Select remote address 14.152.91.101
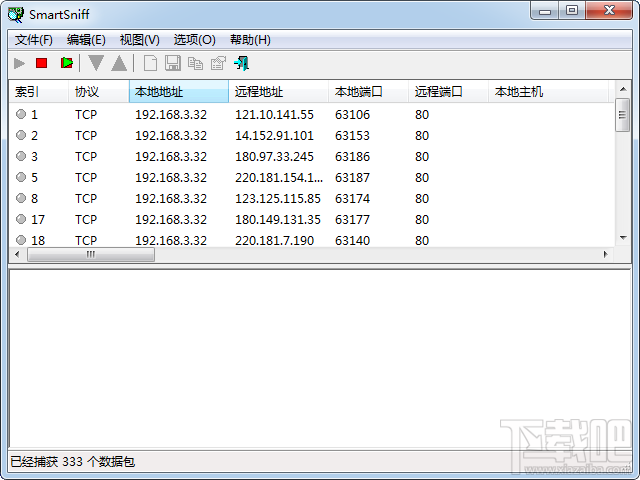Viewport: 640px width, 480px height. (274, 136)
